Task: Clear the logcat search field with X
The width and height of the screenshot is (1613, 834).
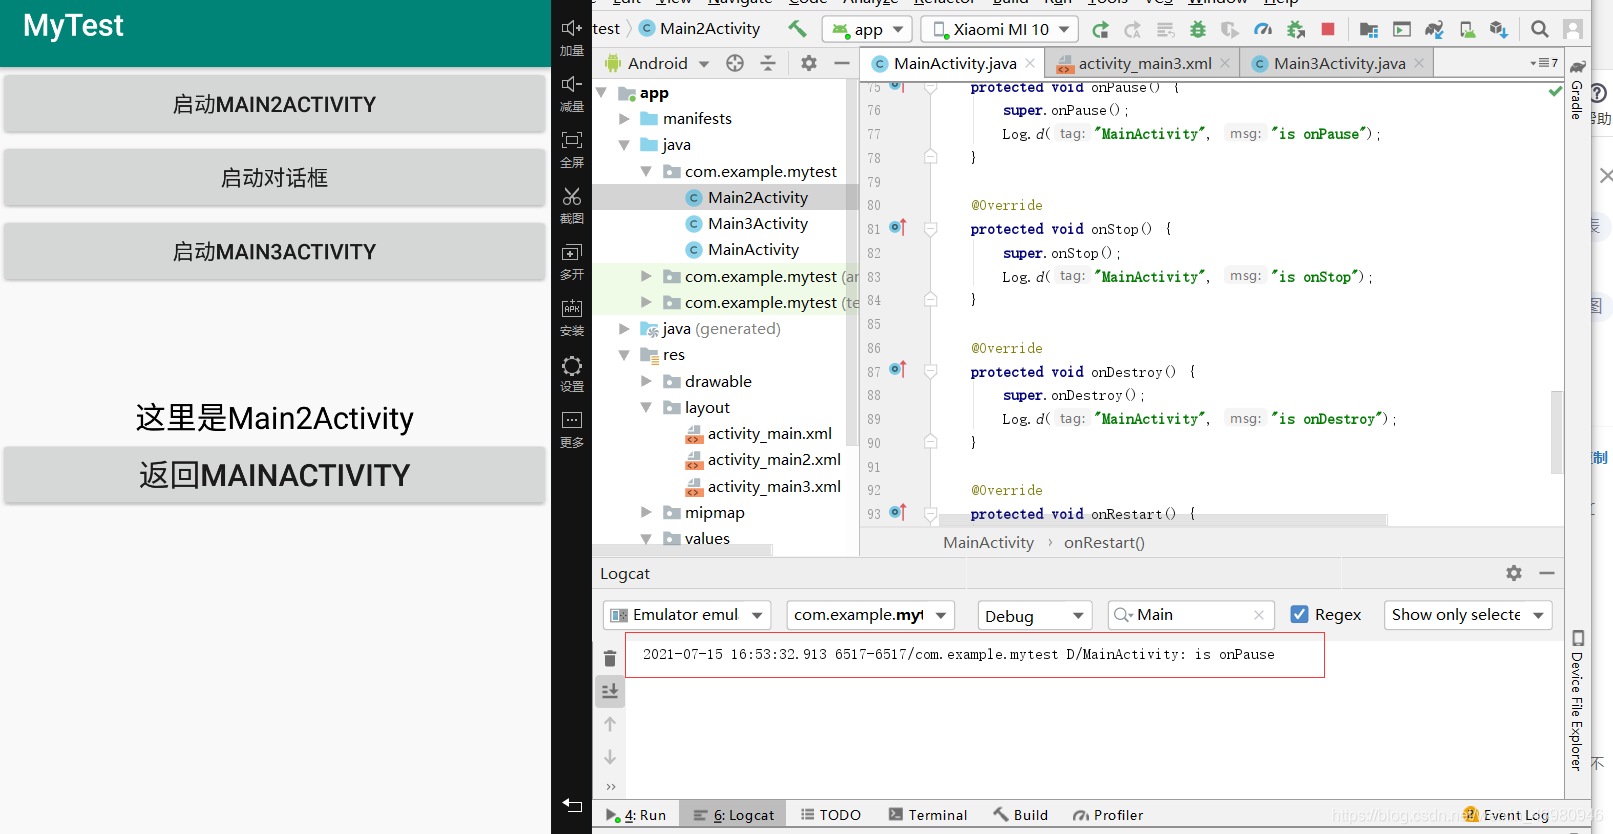Action: tap(1259, 615)
